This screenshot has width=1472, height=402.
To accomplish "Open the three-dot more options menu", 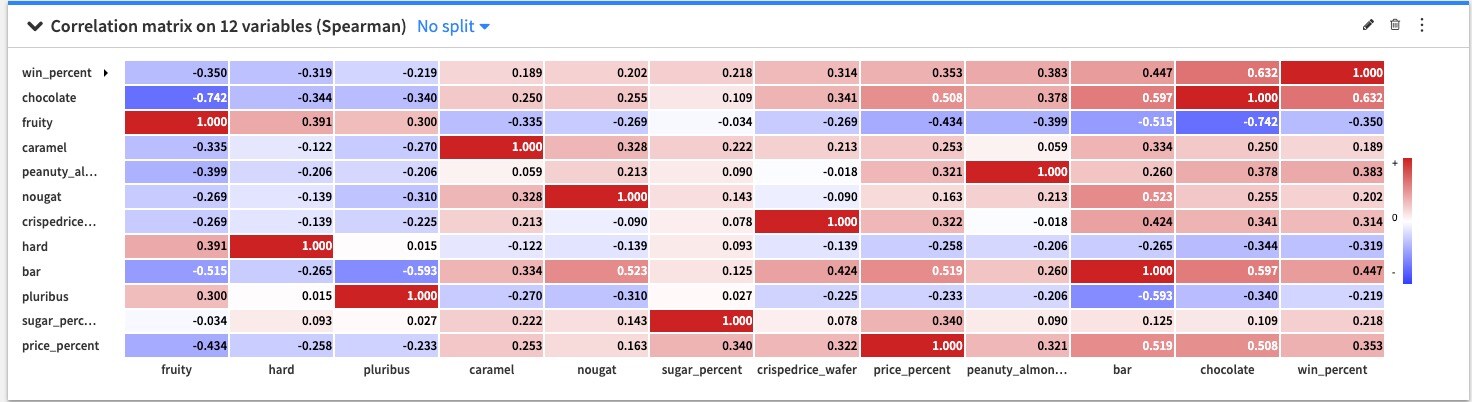I will (1421, 25).
